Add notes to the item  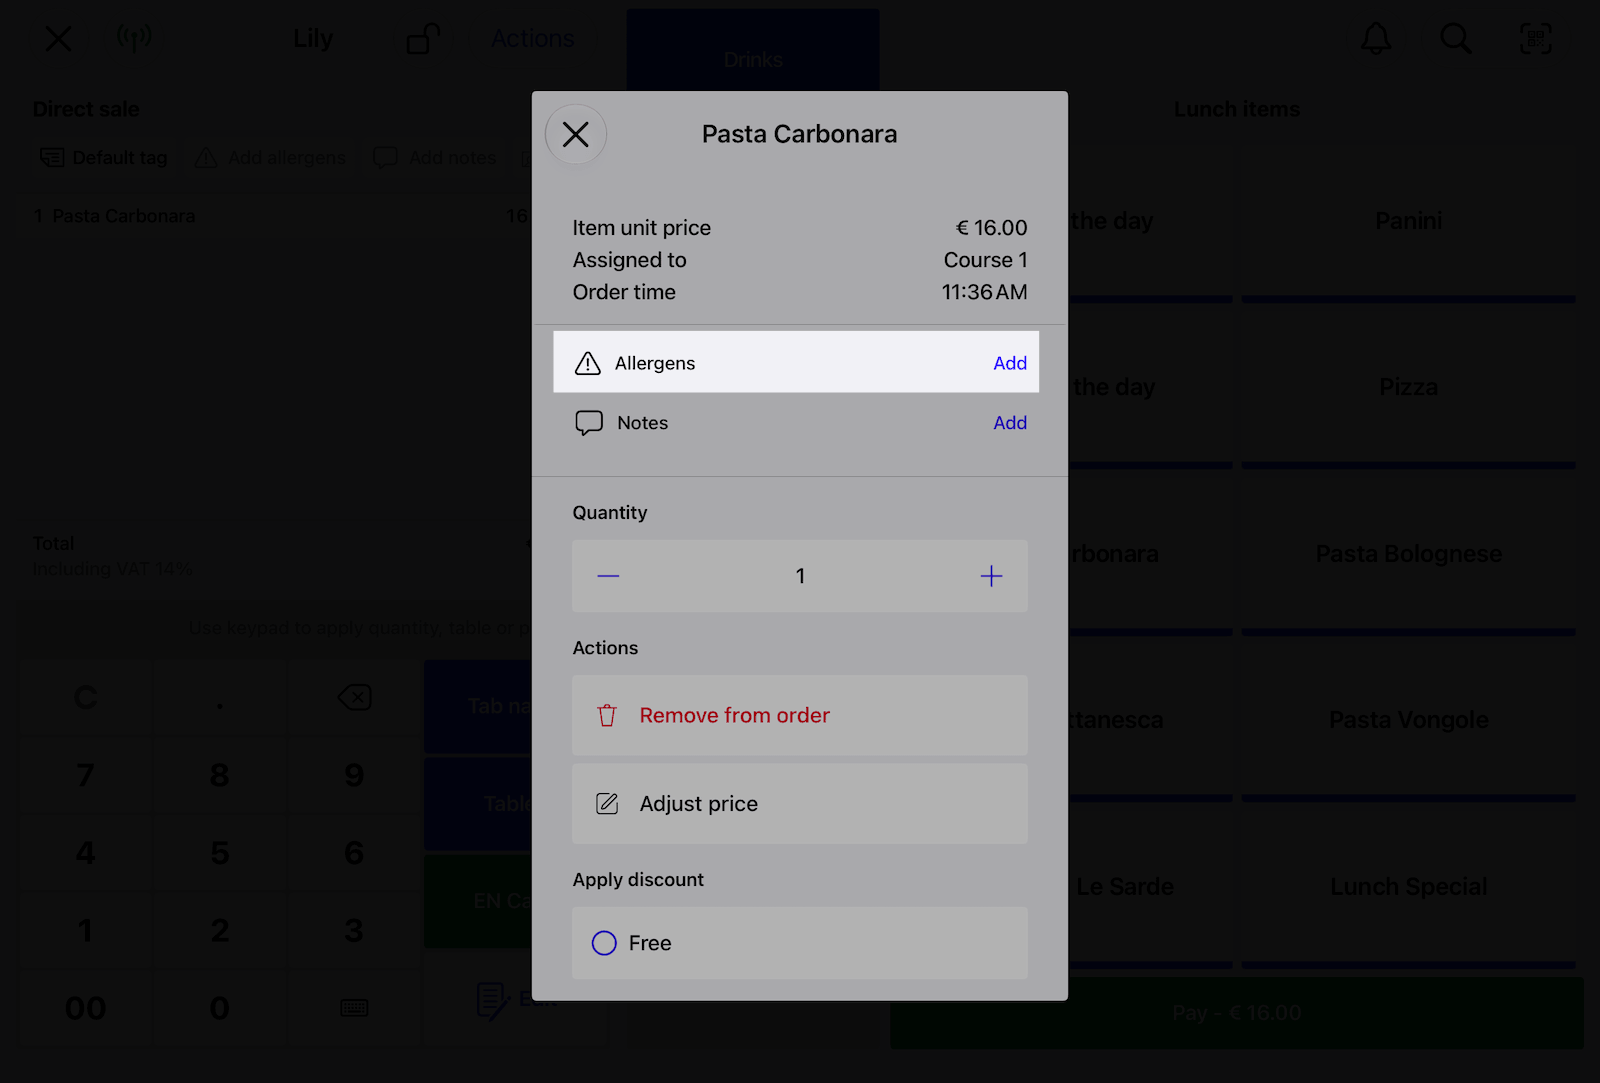point(1010,423)
